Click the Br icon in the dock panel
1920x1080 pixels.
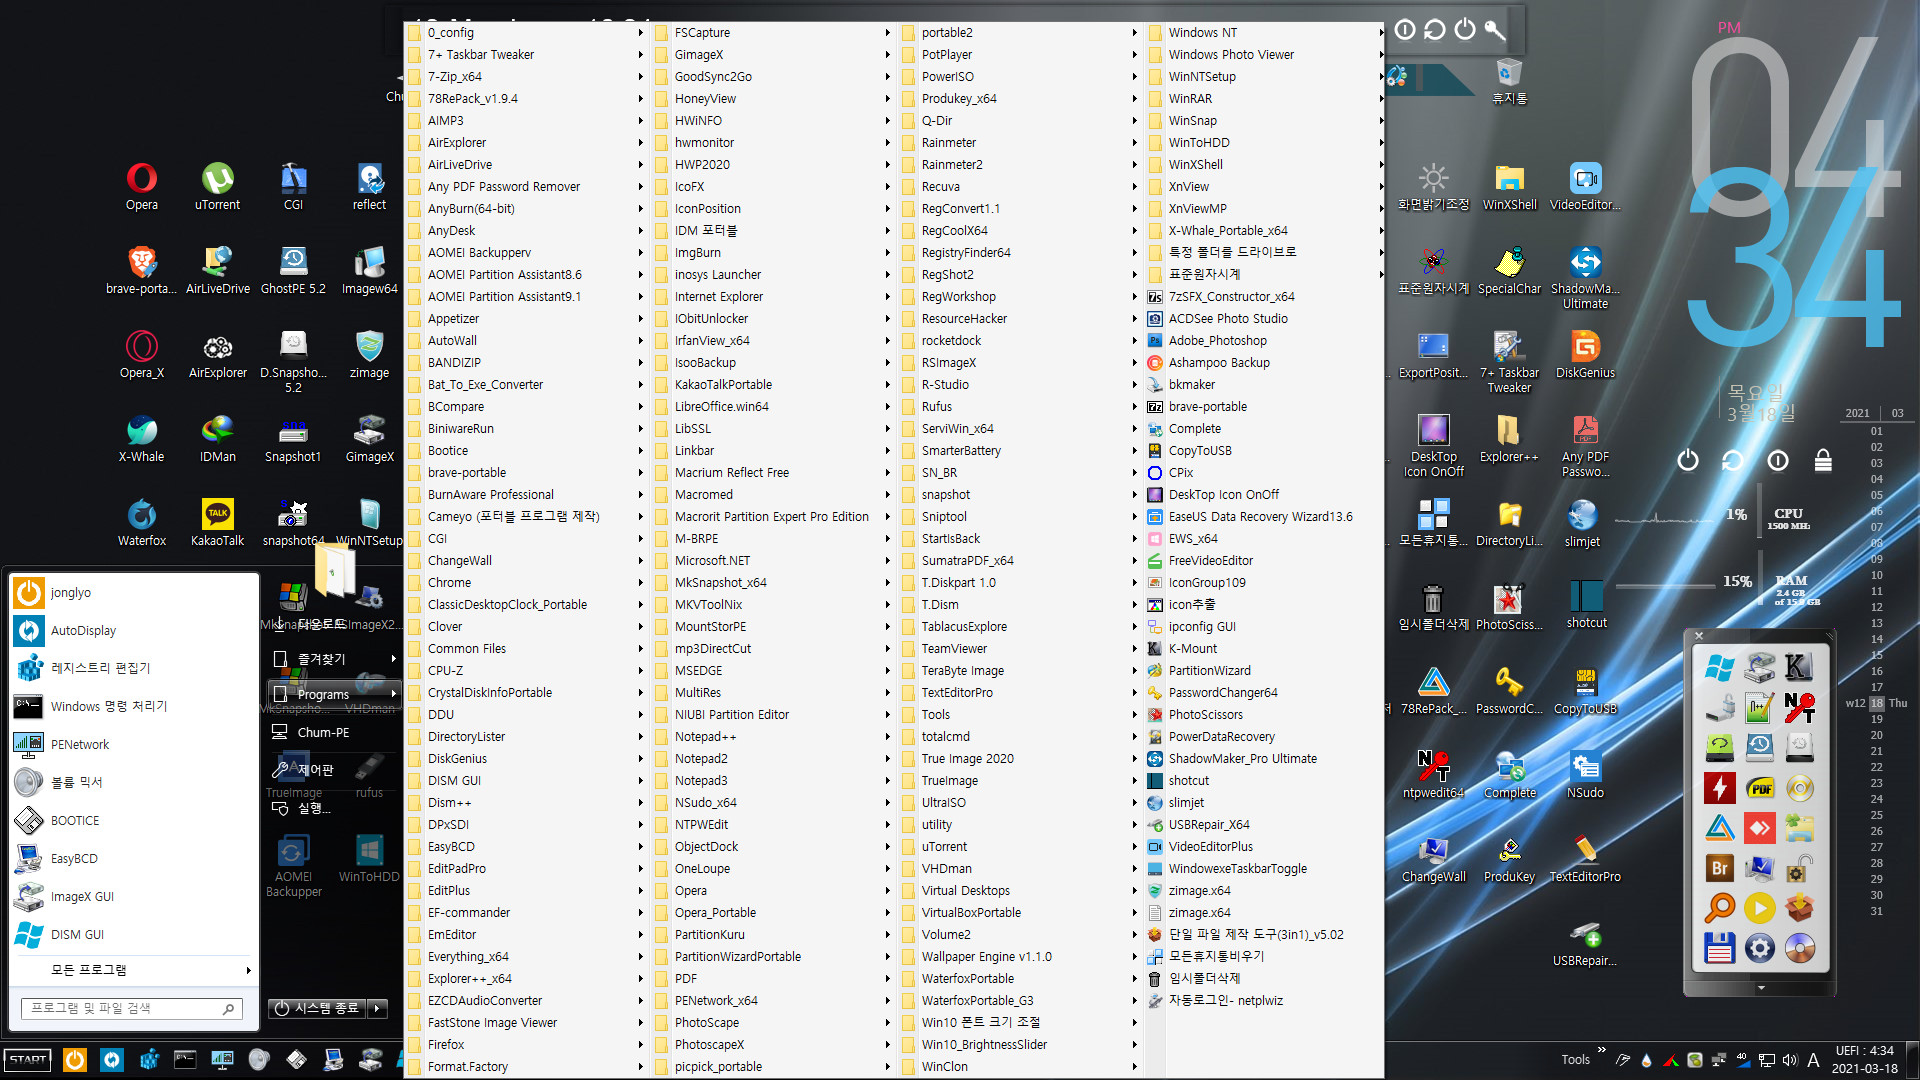[1720, 868]
